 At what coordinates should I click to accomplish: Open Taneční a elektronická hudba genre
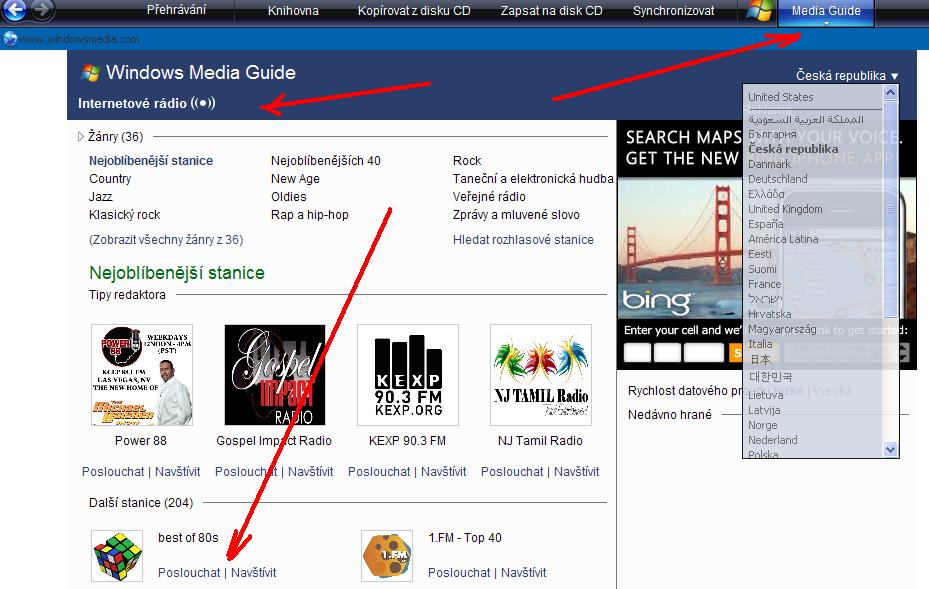click(533, 179)
